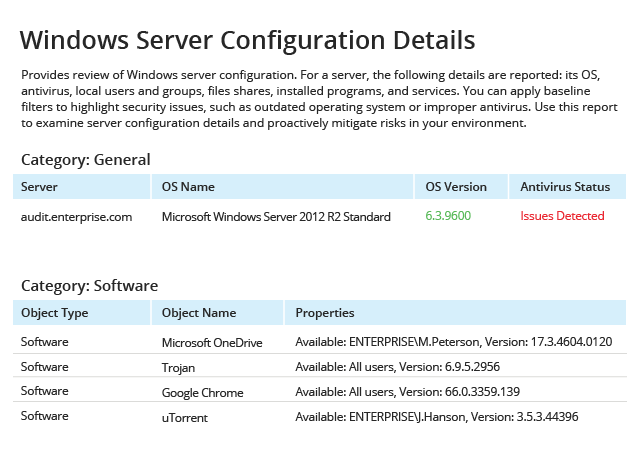
Task: Click the Properties column header
Action: [x=325, y=313]
